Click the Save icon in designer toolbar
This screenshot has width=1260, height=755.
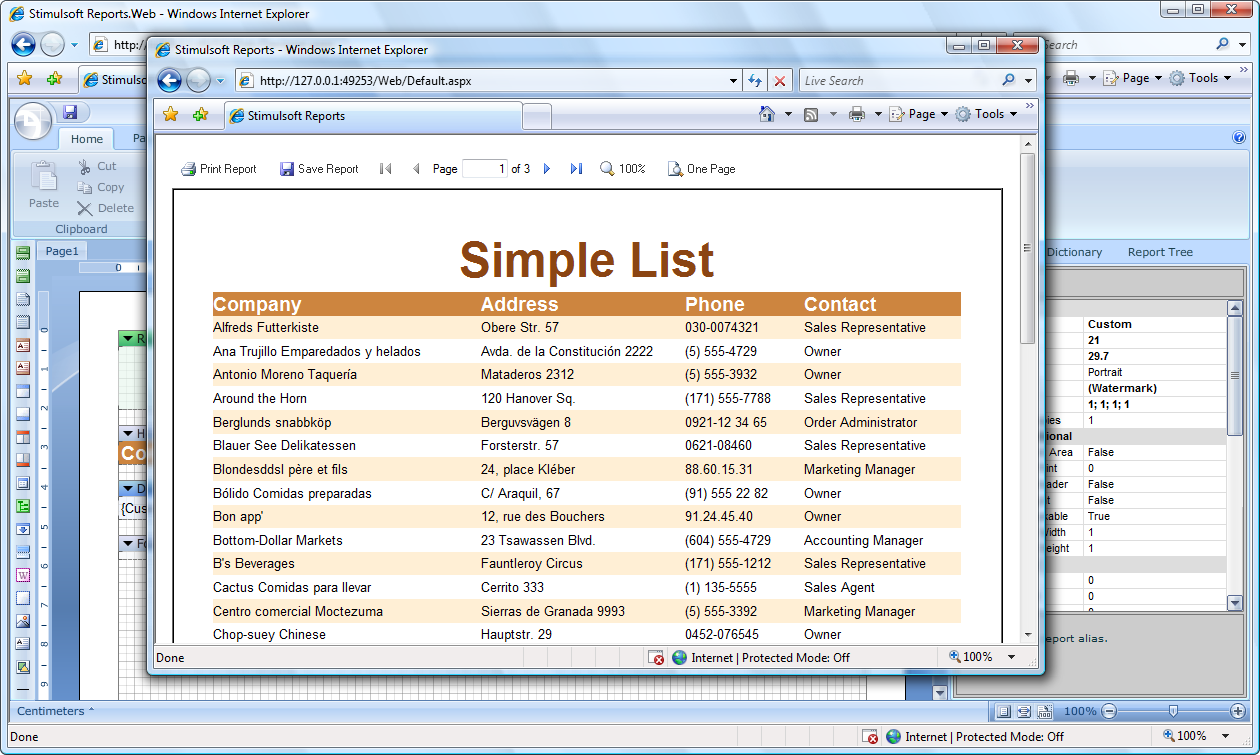coord(70,112)
